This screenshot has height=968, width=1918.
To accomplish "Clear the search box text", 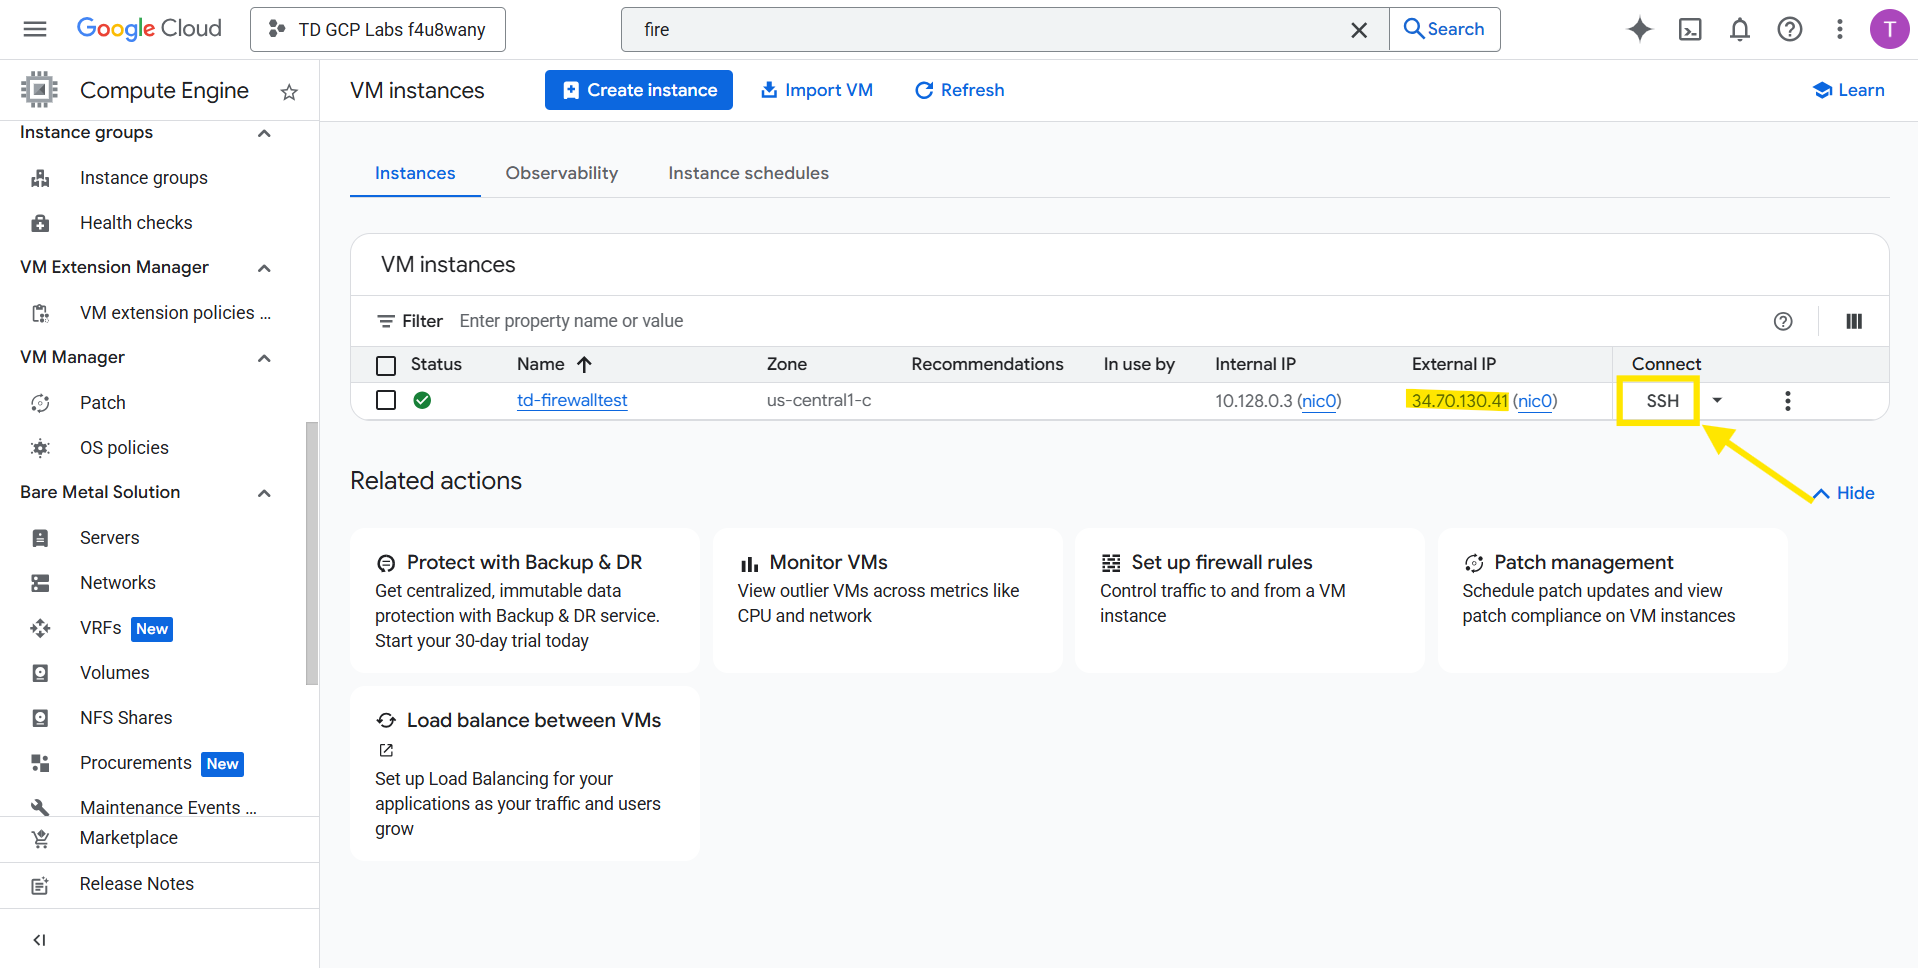I will tap(1358, 30).
